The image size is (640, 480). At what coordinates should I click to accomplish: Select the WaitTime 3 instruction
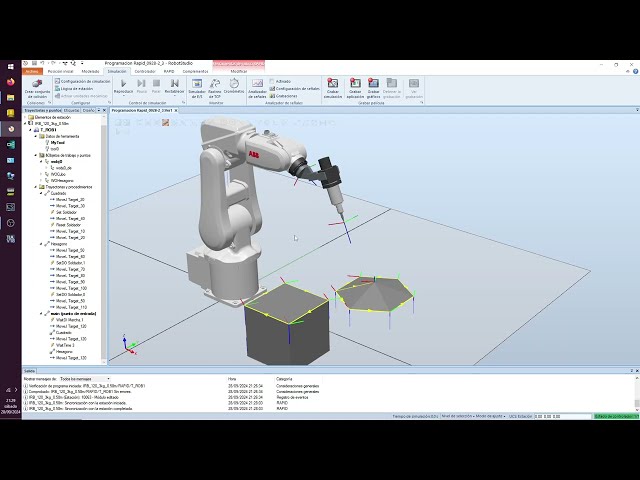65,345
